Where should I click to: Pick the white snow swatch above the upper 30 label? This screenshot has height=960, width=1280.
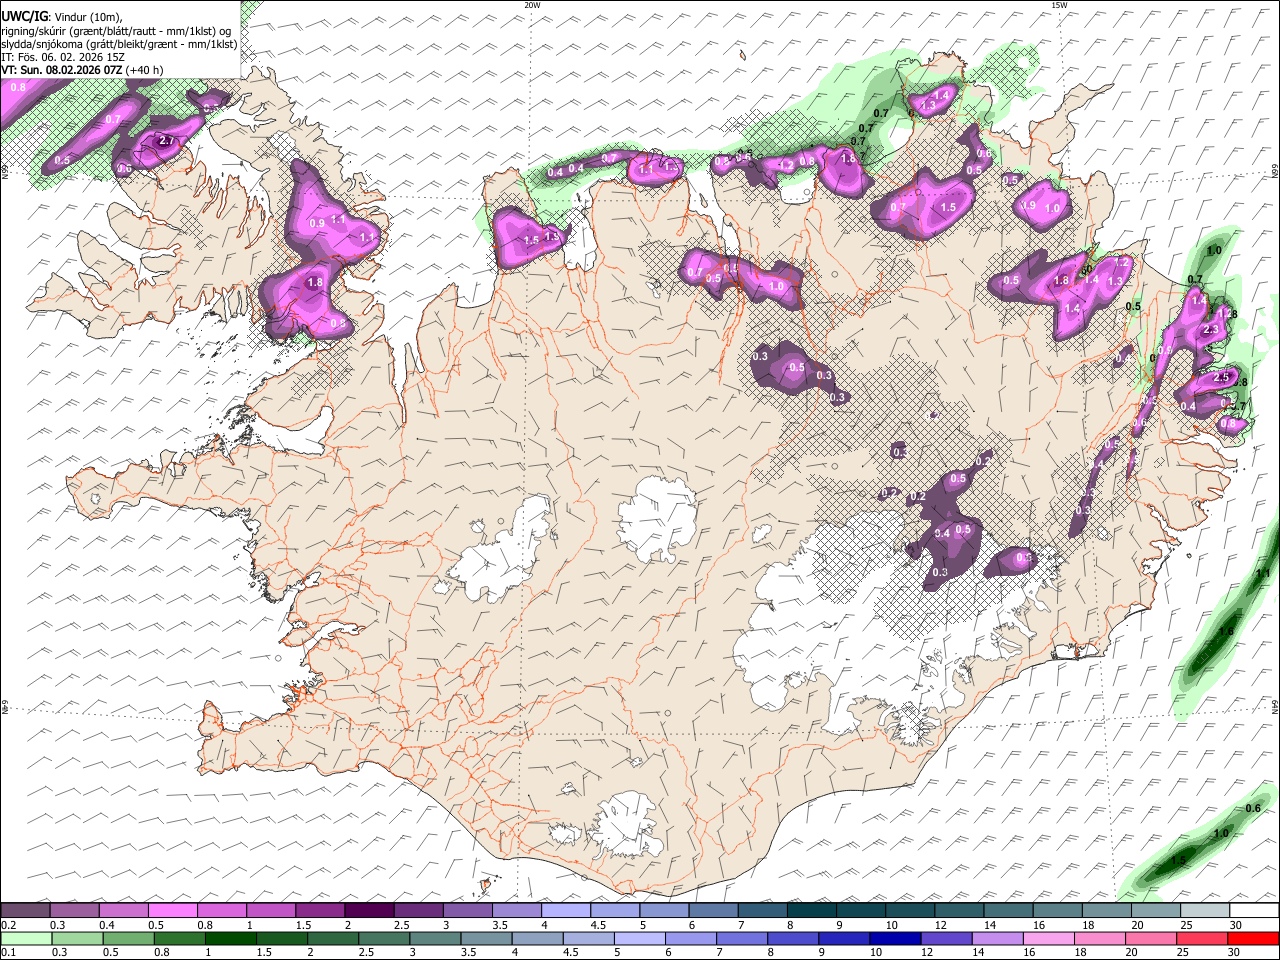(x=1254, y=911)
